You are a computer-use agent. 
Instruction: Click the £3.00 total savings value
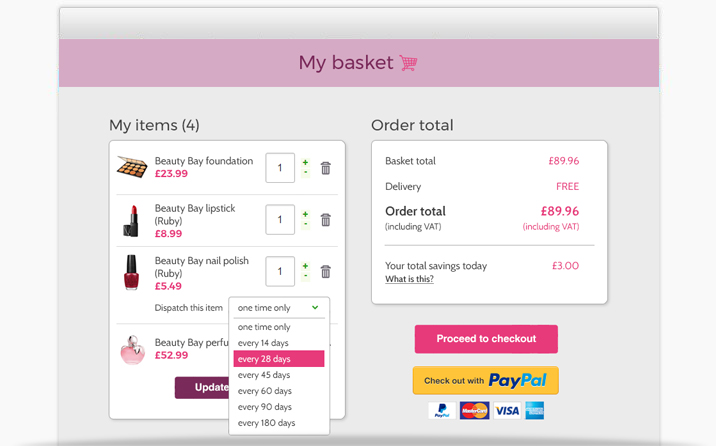(565, 266)
